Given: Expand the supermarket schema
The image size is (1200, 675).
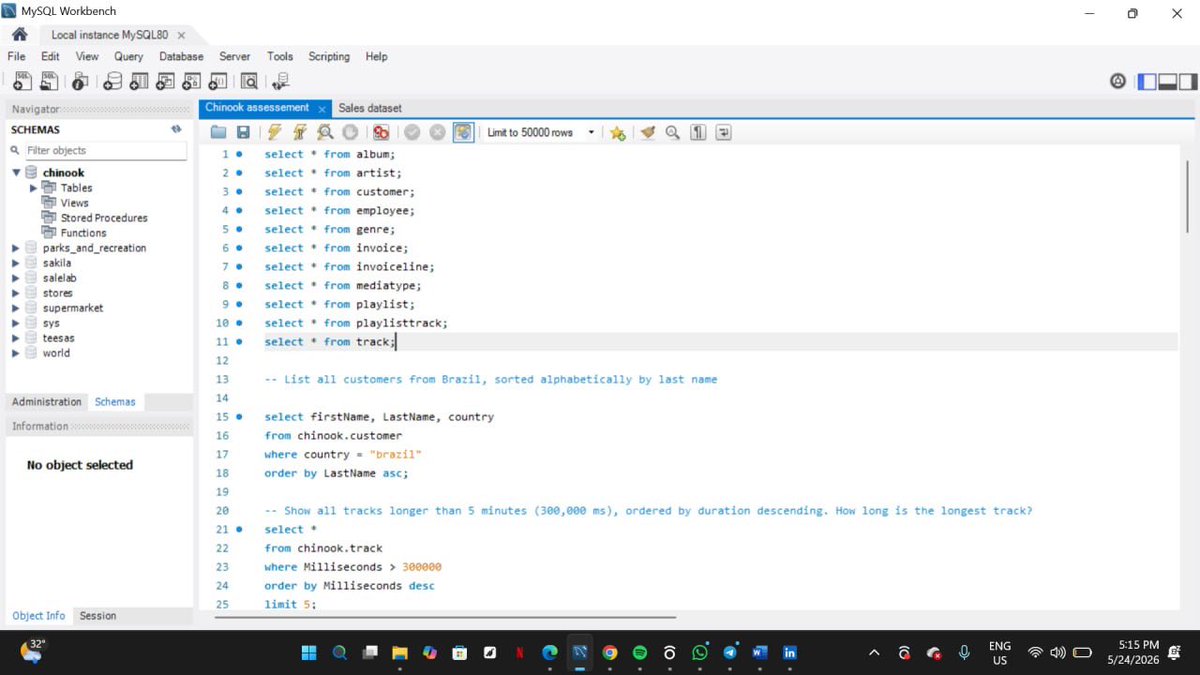Looking at the screenshot, I should click(x=16, y=308).
